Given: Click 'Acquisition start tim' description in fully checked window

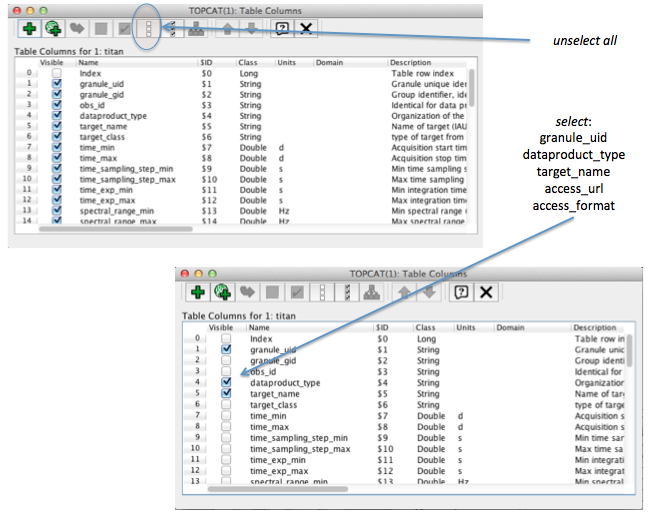Looking at the screenshot, I should pyautogui.click(x=429, y=147).
